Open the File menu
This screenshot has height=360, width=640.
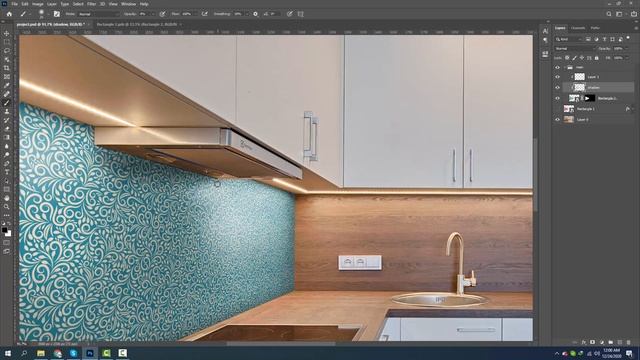(x=14, y=4)
